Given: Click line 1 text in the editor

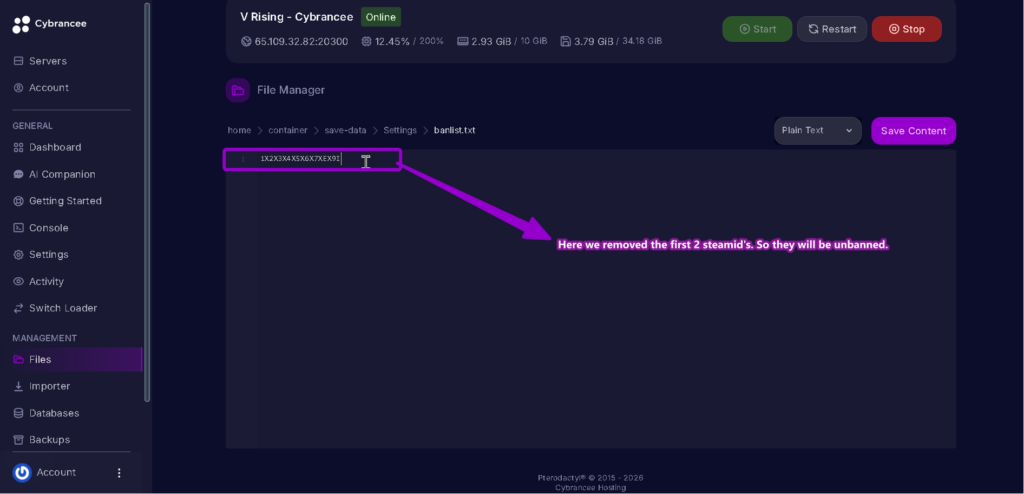Looking at the screenshot, I should tap(300, 159).
